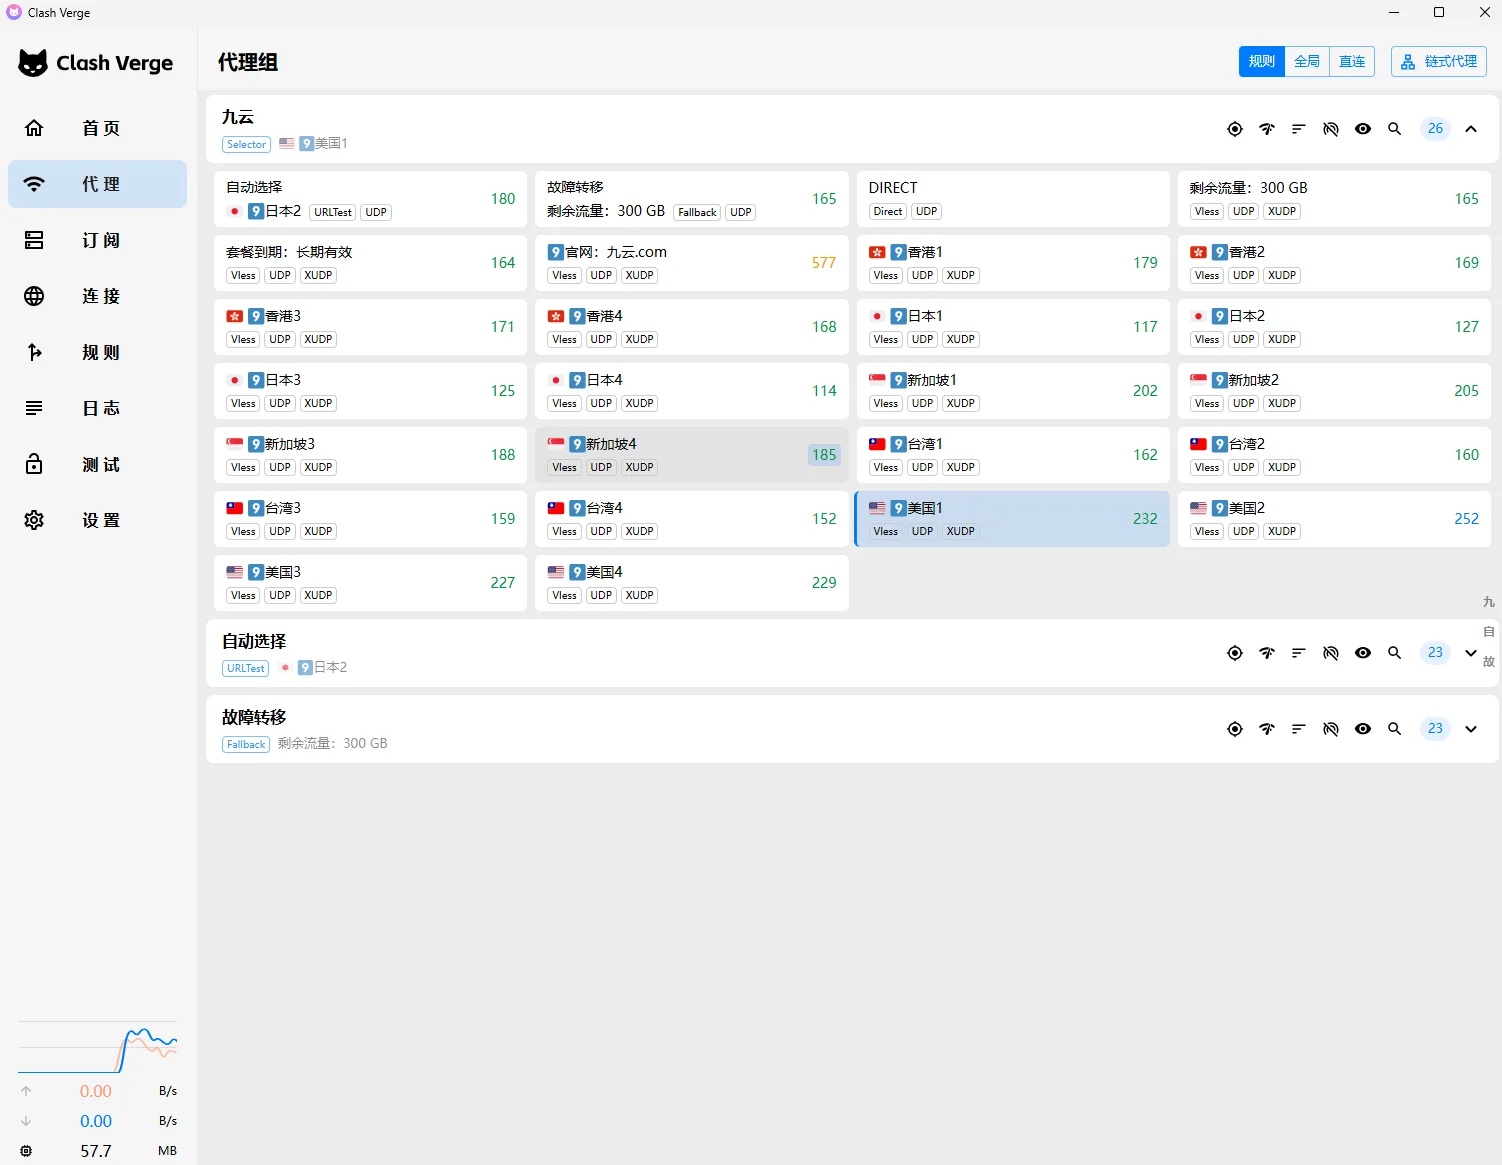This screenshot has height=1165, width=1502.
Task: Open 订阅 subscriptions page from sidebar
Action: [x=98, y=240]
